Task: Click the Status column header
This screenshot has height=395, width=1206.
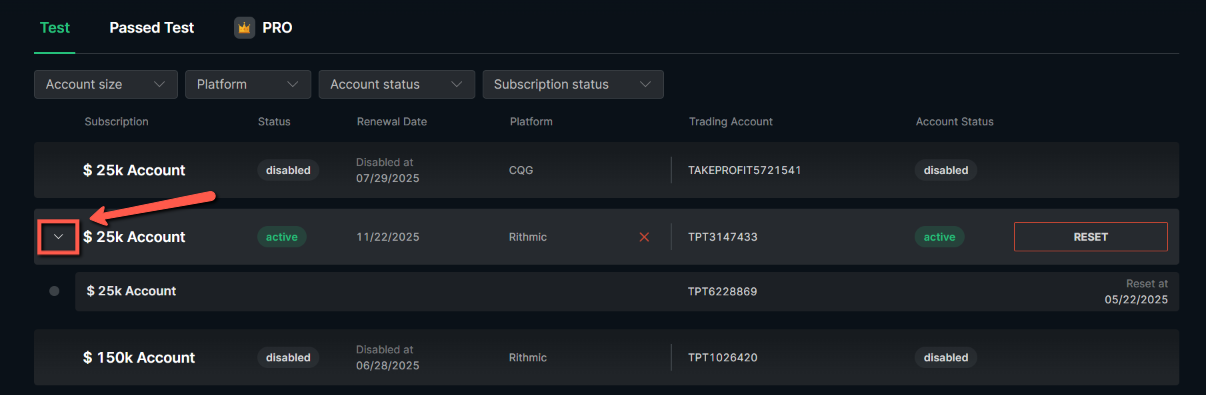Action: pyautogui.click(x=274, y=122)
